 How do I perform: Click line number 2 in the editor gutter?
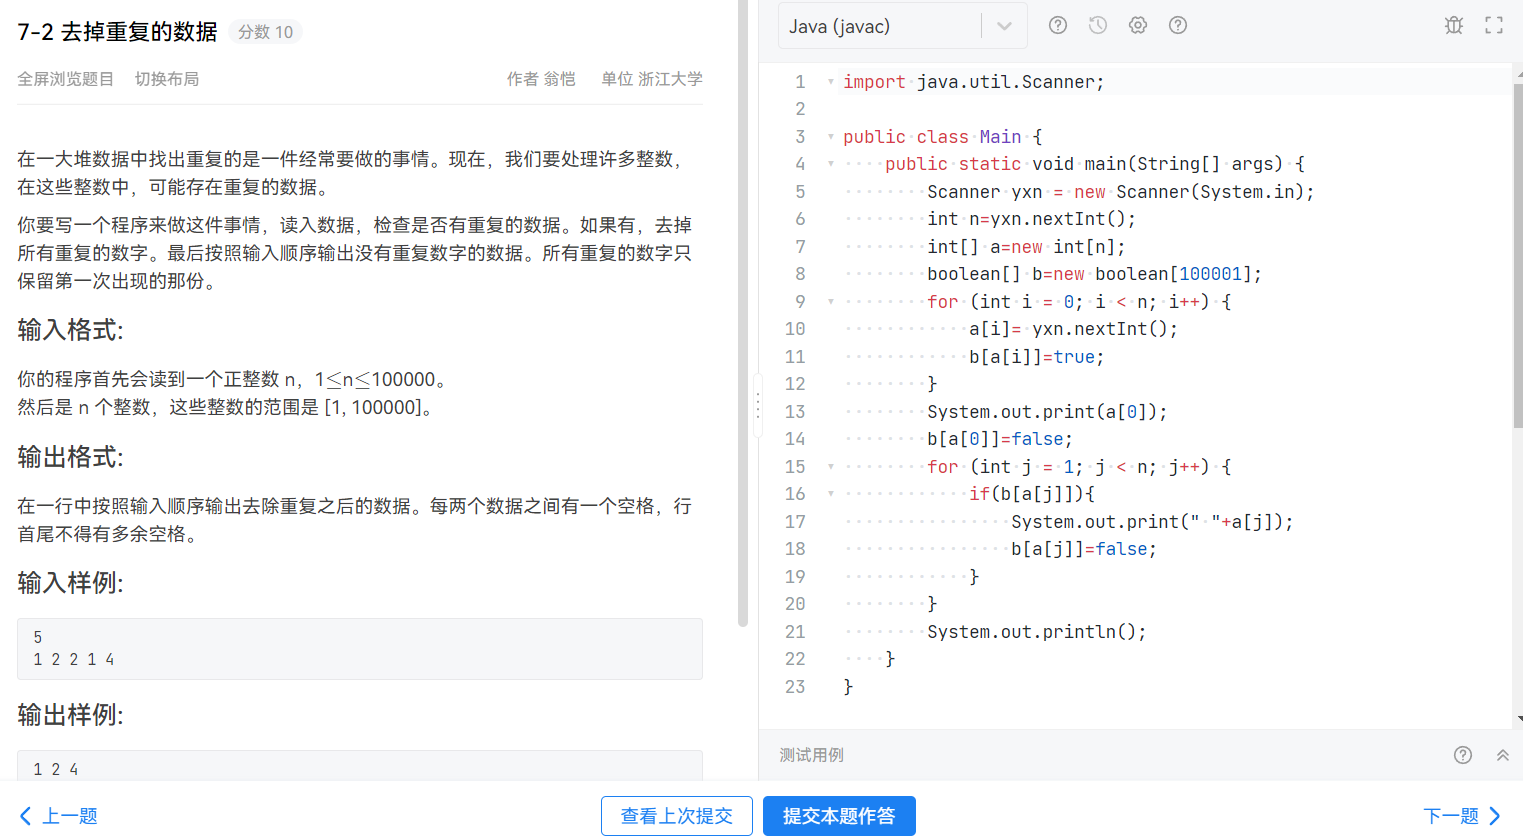pos(800,109)
